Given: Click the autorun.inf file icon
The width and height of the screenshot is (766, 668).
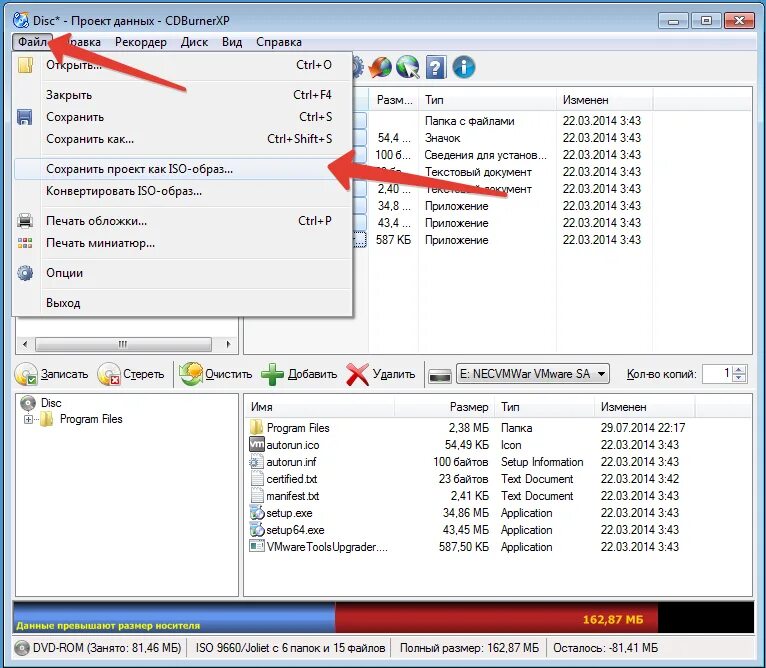Looking at the screenshot, I should 256,462.
